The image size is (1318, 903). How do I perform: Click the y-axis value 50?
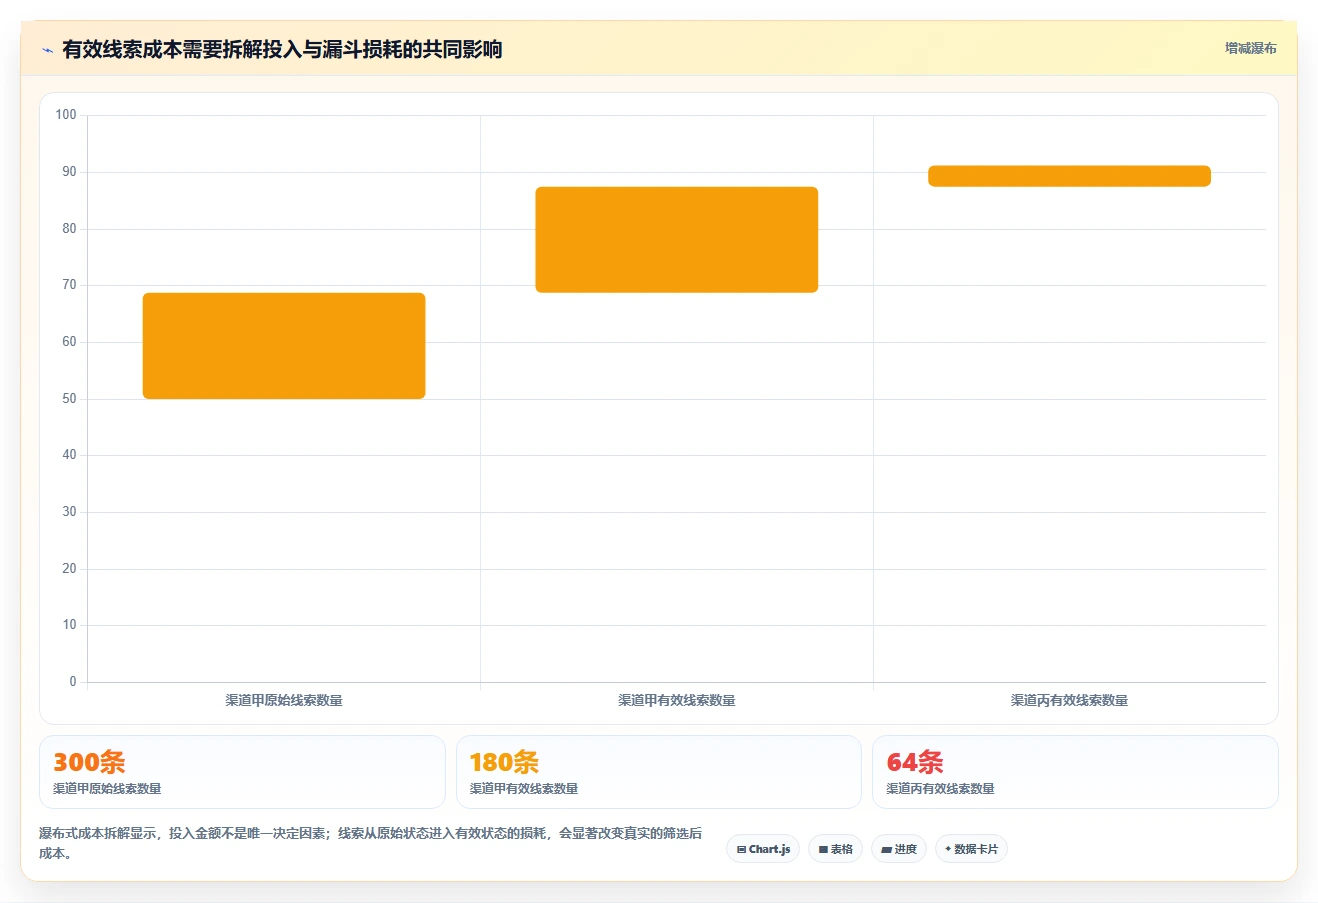(69, 399)
